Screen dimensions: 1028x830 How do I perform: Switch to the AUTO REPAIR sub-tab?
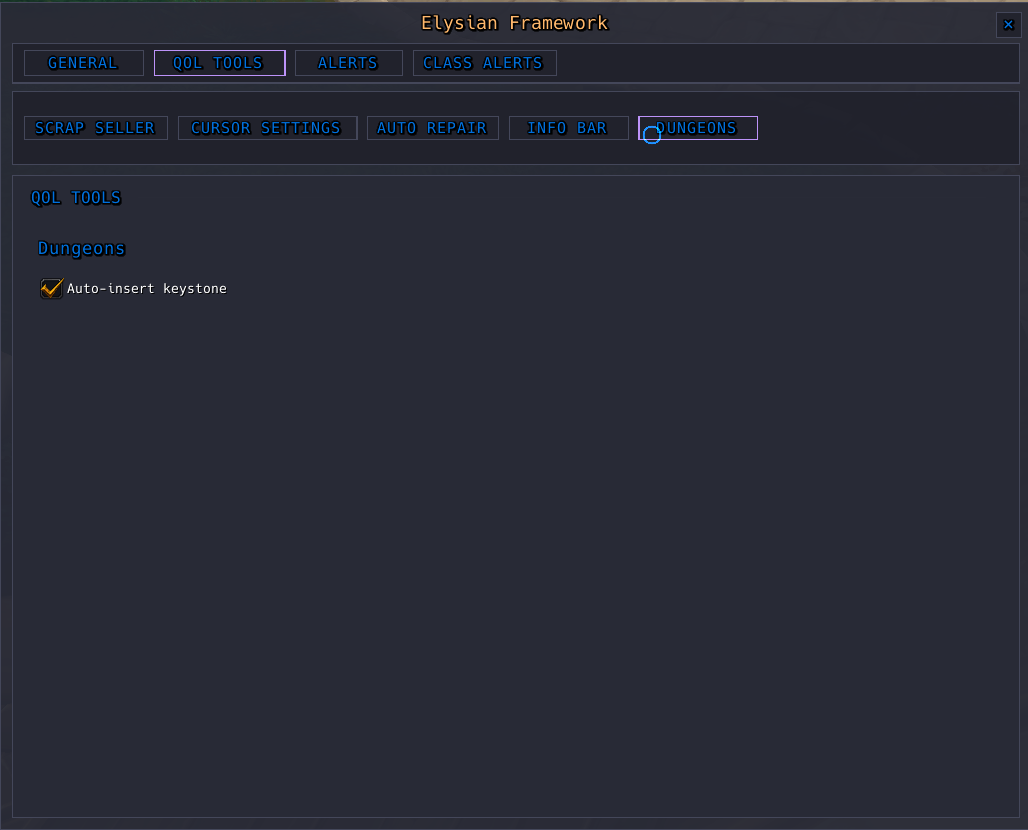point(433,128)
